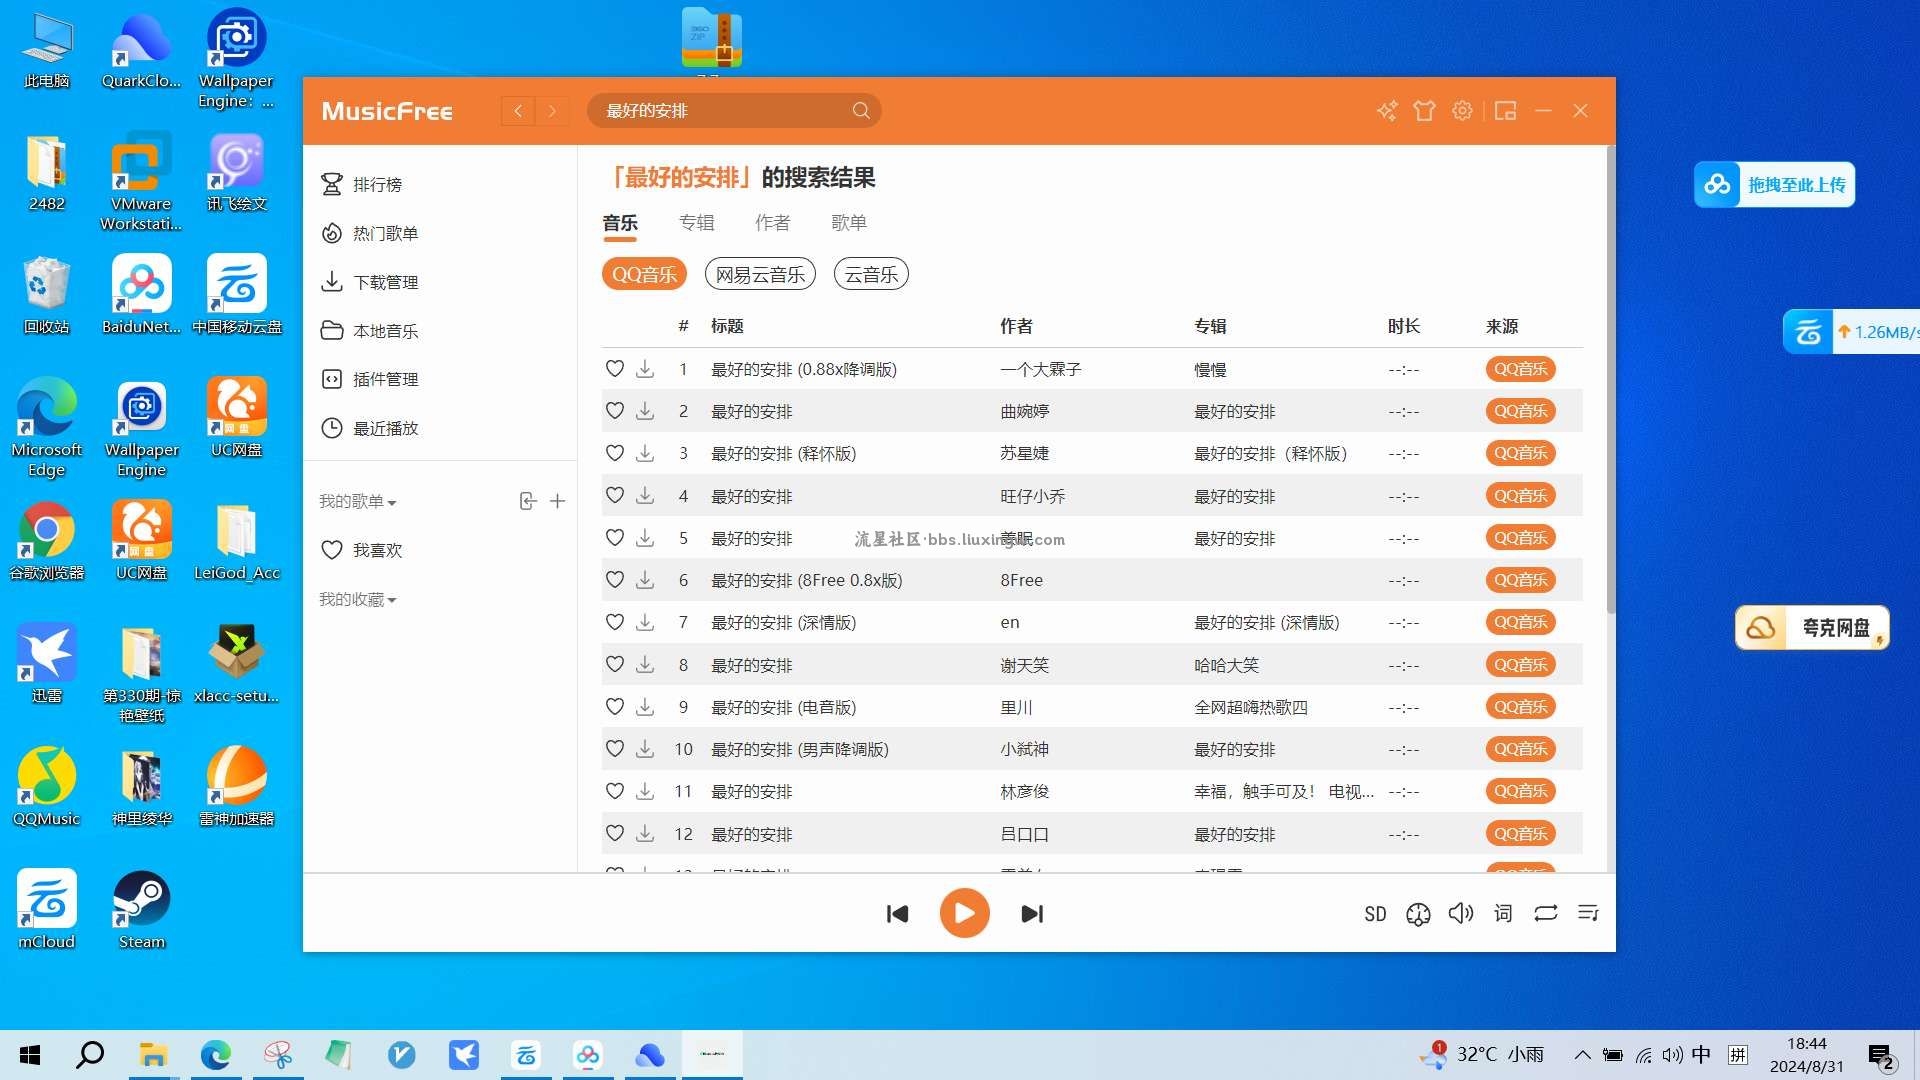
Task: Select QQ音乐 source filter
Action: [x=644, y=274]
